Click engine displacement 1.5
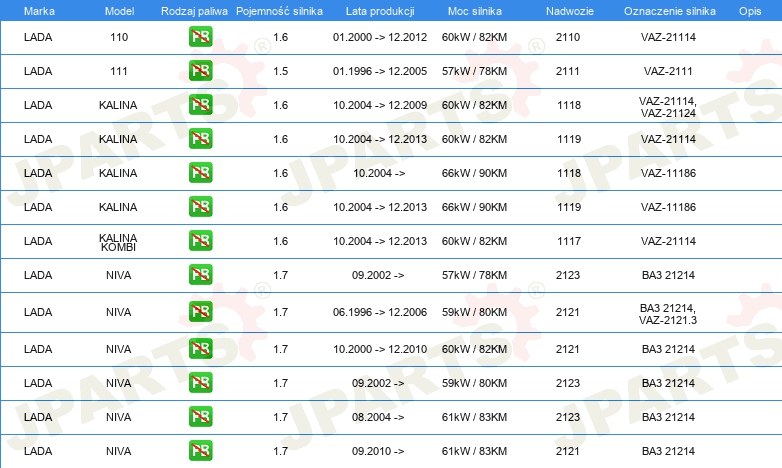 [x=281, y=71]
